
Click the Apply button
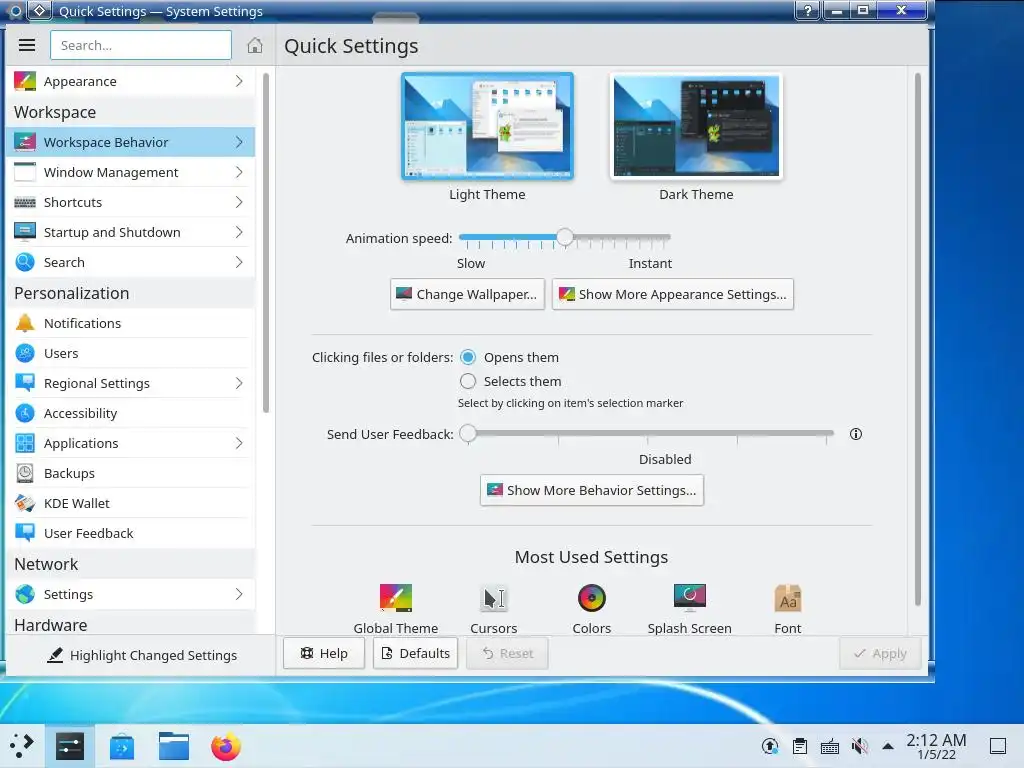coord(880,653)
